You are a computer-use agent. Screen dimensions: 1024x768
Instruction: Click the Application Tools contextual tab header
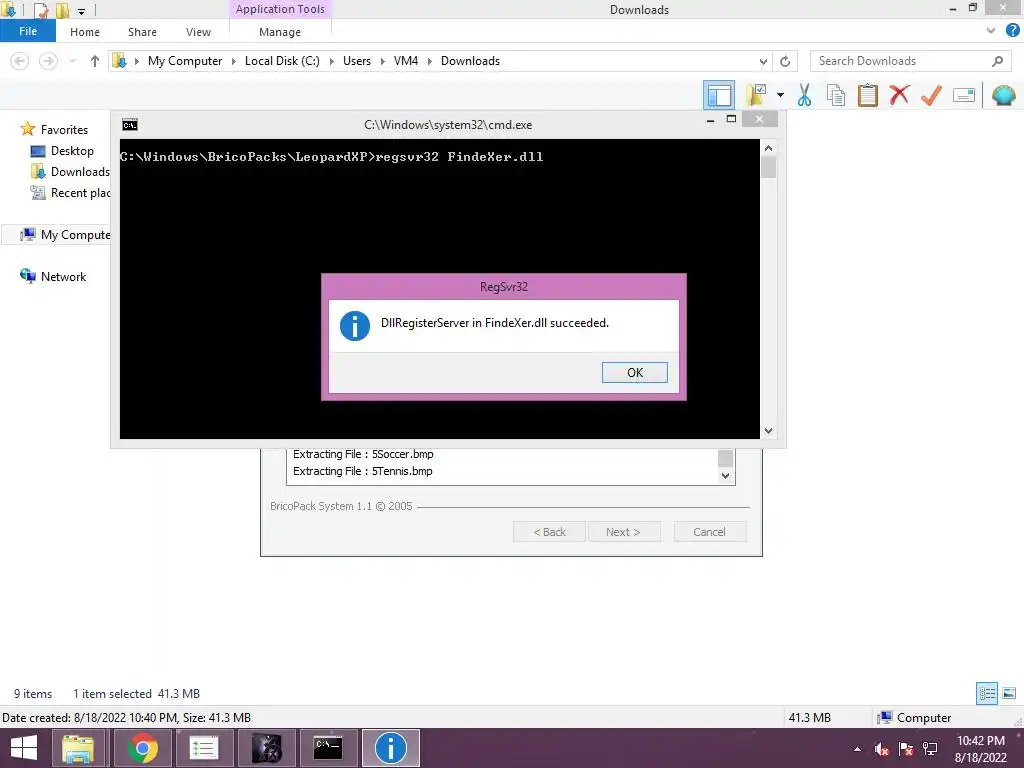pyautogui.click(x=280, y=9)
